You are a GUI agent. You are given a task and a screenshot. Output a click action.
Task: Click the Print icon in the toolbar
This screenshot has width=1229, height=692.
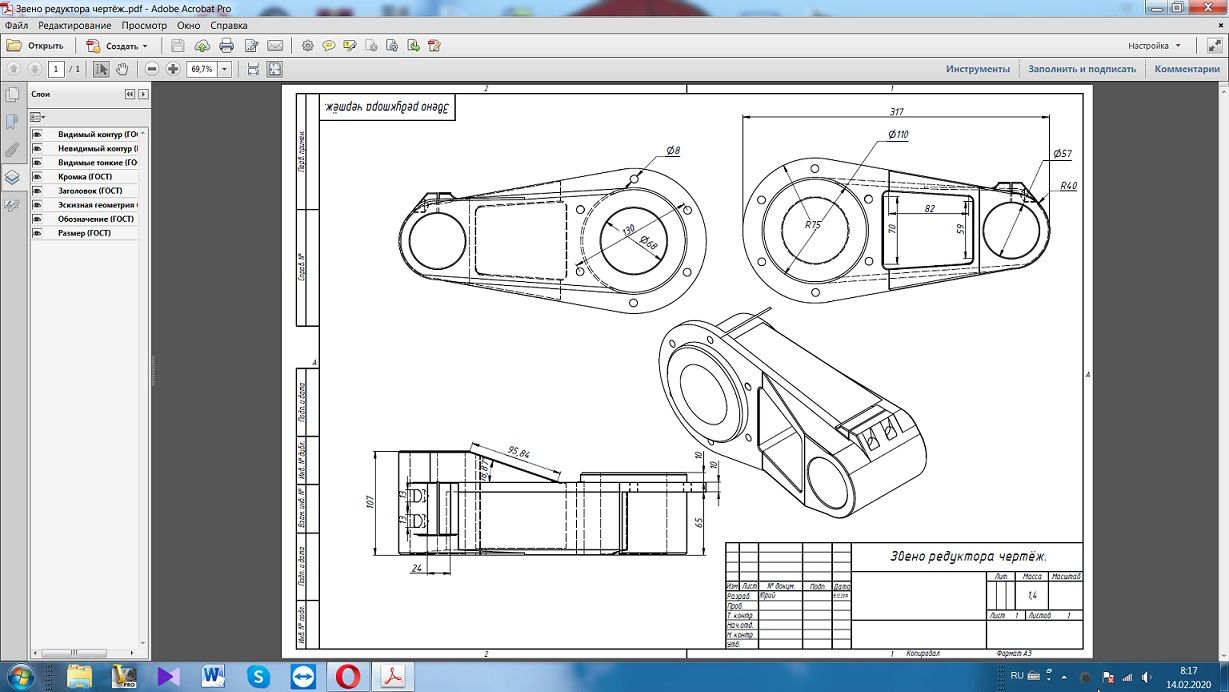[x=226, y=46]
